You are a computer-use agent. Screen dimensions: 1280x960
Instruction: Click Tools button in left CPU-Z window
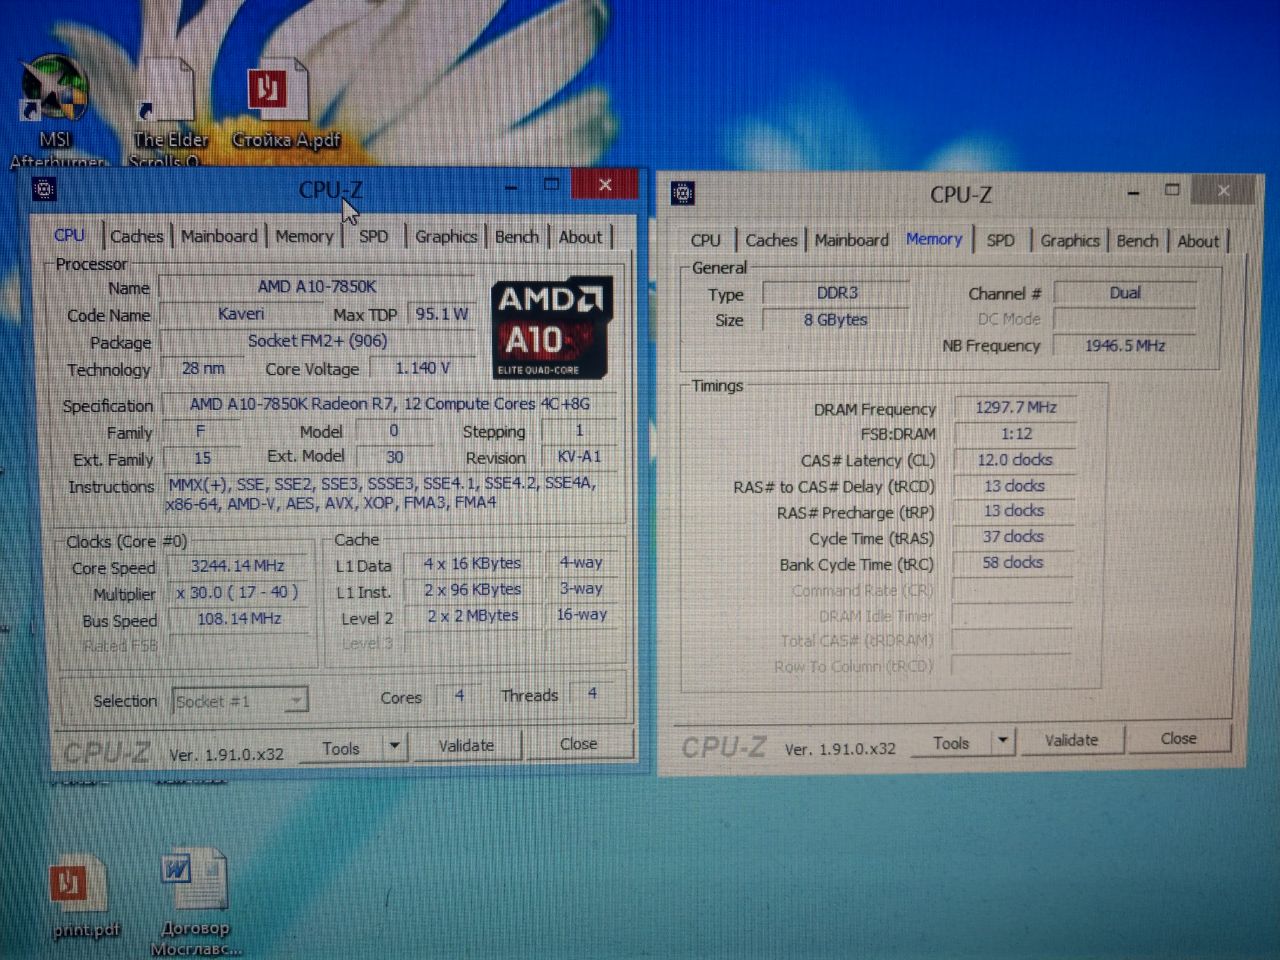point(341,747)
